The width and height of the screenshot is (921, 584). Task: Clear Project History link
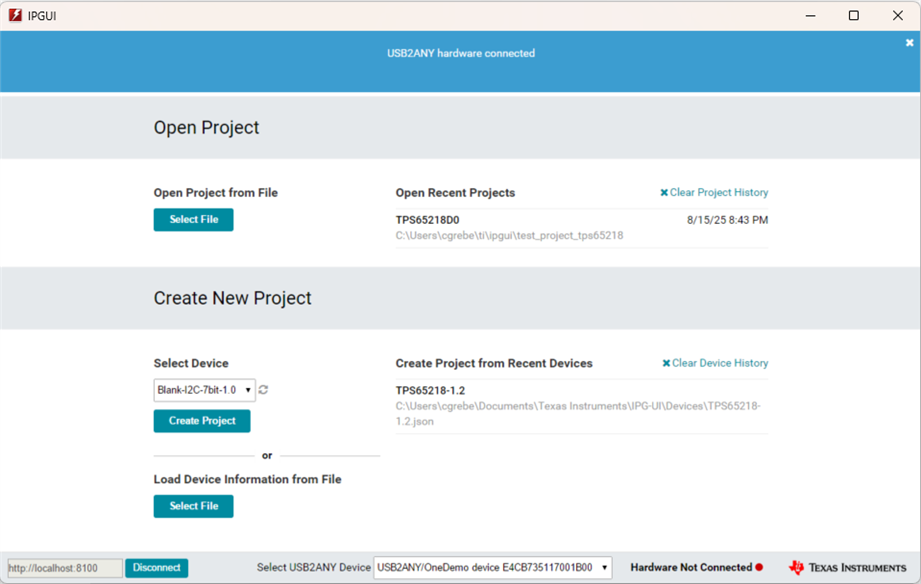pyautogui.click(x=714, y=193)
